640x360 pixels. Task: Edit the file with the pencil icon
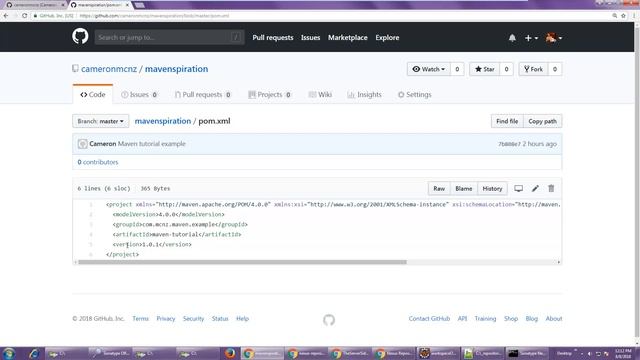pyautogui.click(x=535, y=189)
